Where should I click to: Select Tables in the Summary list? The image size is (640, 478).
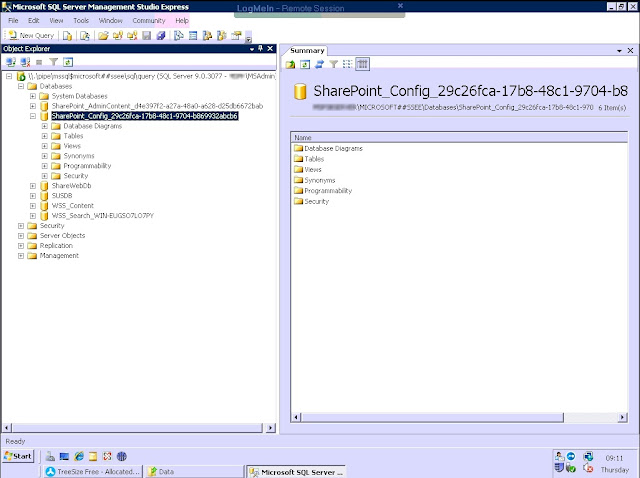pyautogui.click(x=314, y=159)
